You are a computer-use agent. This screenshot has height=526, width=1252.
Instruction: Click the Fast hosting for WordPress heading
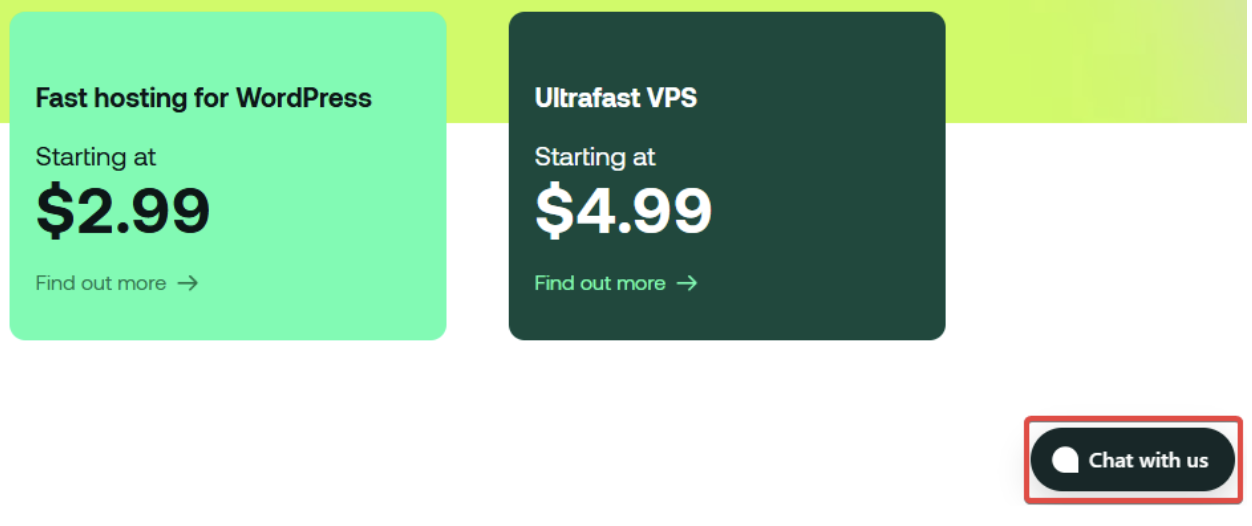203,98
